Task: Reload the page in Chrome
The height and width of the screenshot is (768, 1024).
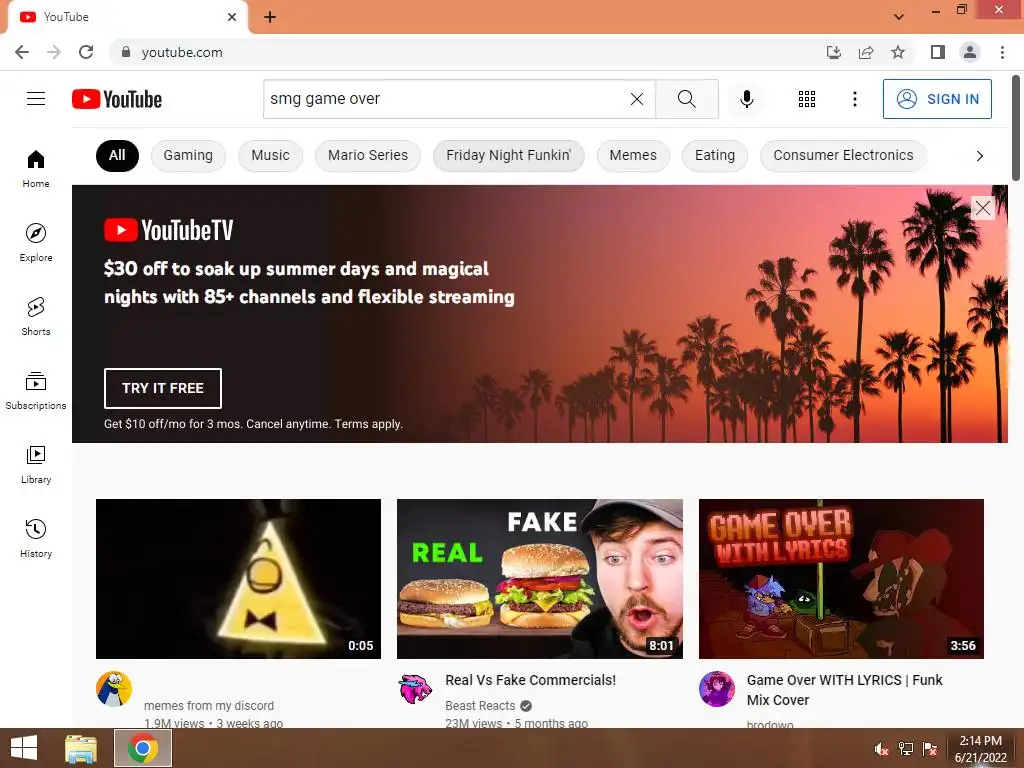Action: click(x=86, y=52)
